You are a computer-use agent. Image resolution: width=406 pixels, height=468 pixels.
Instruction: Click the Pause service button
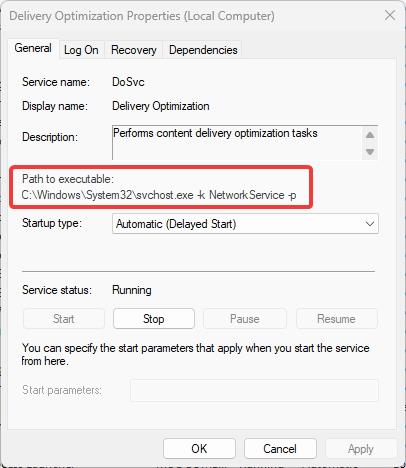coord(244,319)
